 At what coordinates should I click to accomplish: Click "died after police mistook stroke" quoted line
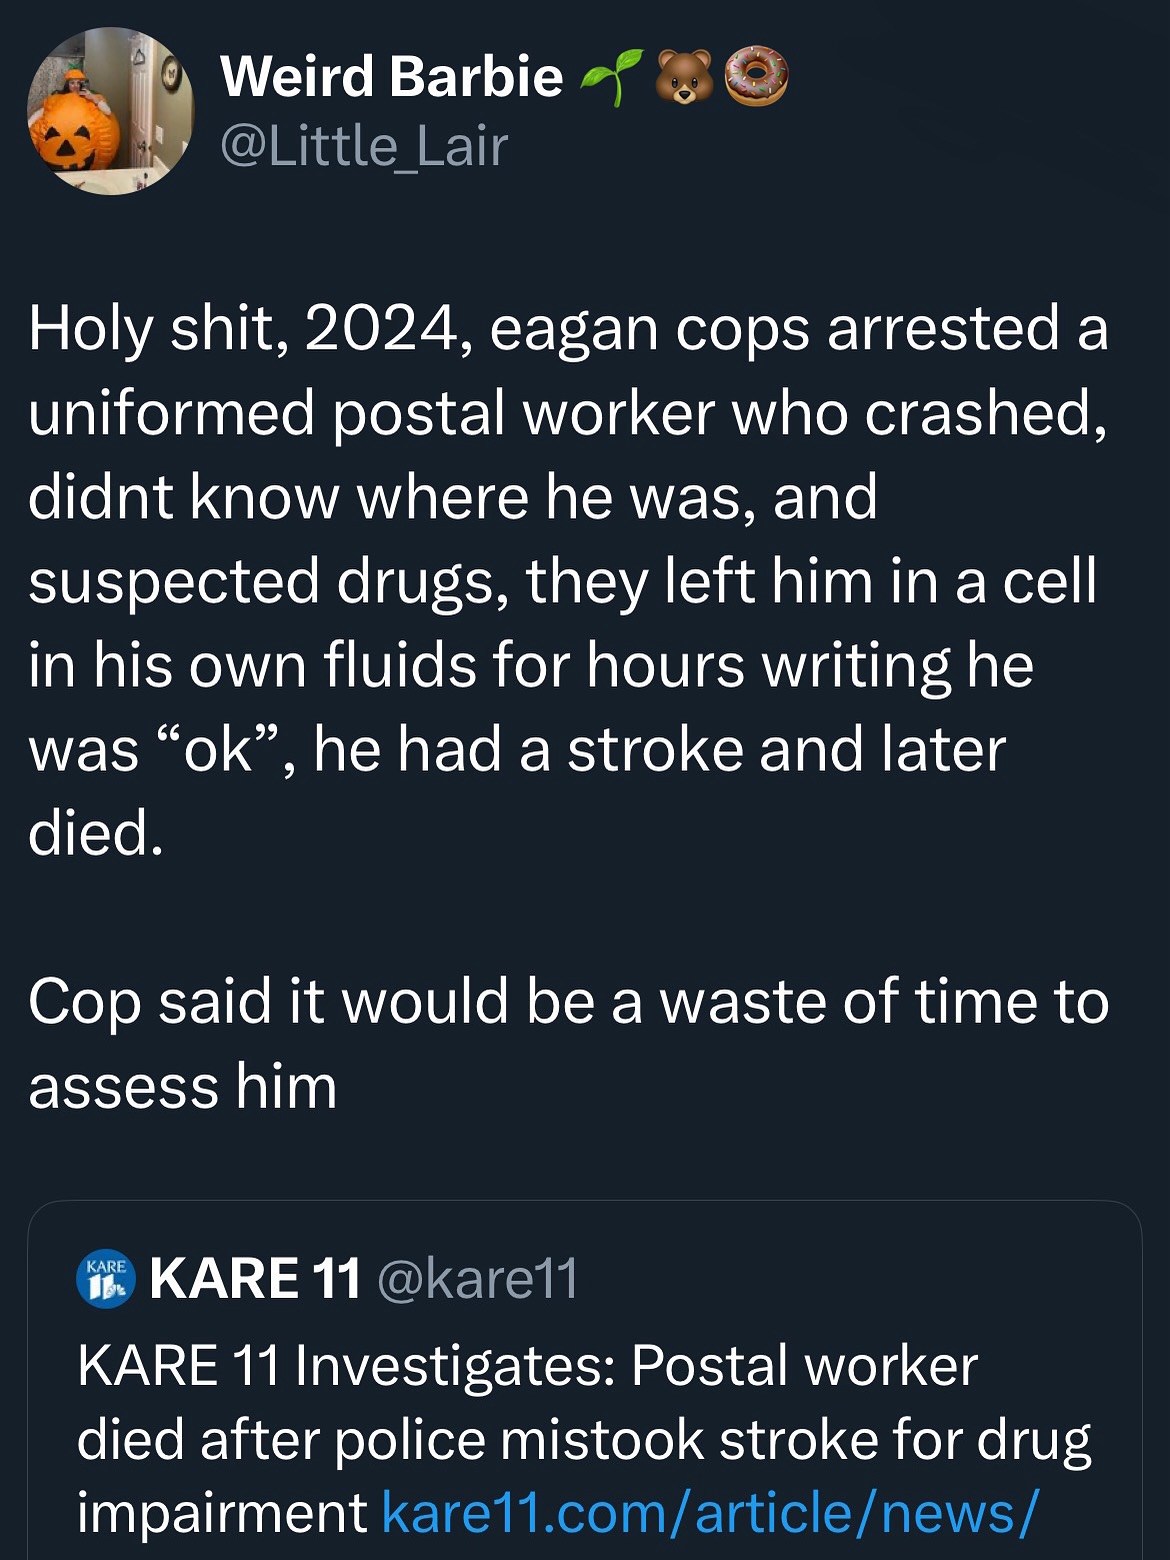tap(584, 1439)
